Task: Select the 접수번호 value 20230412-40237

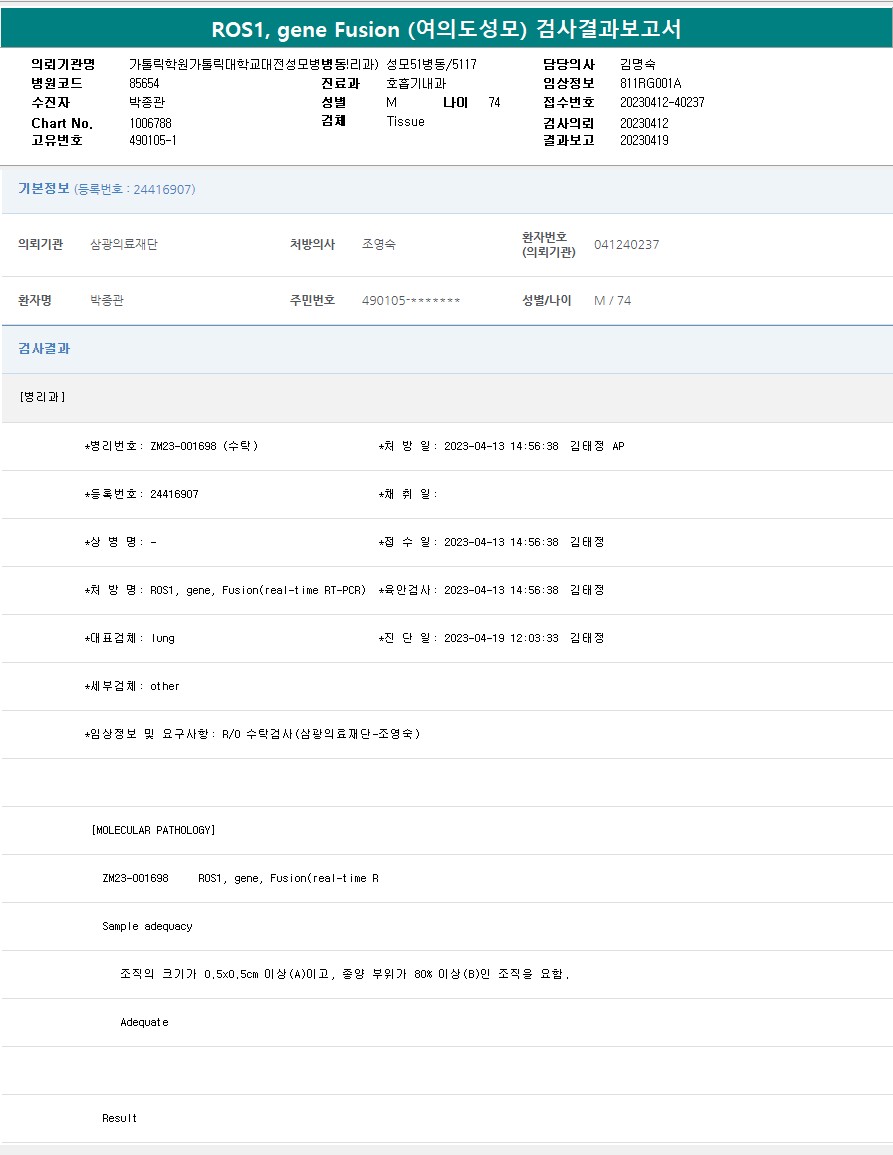Action: pos(661,102)
